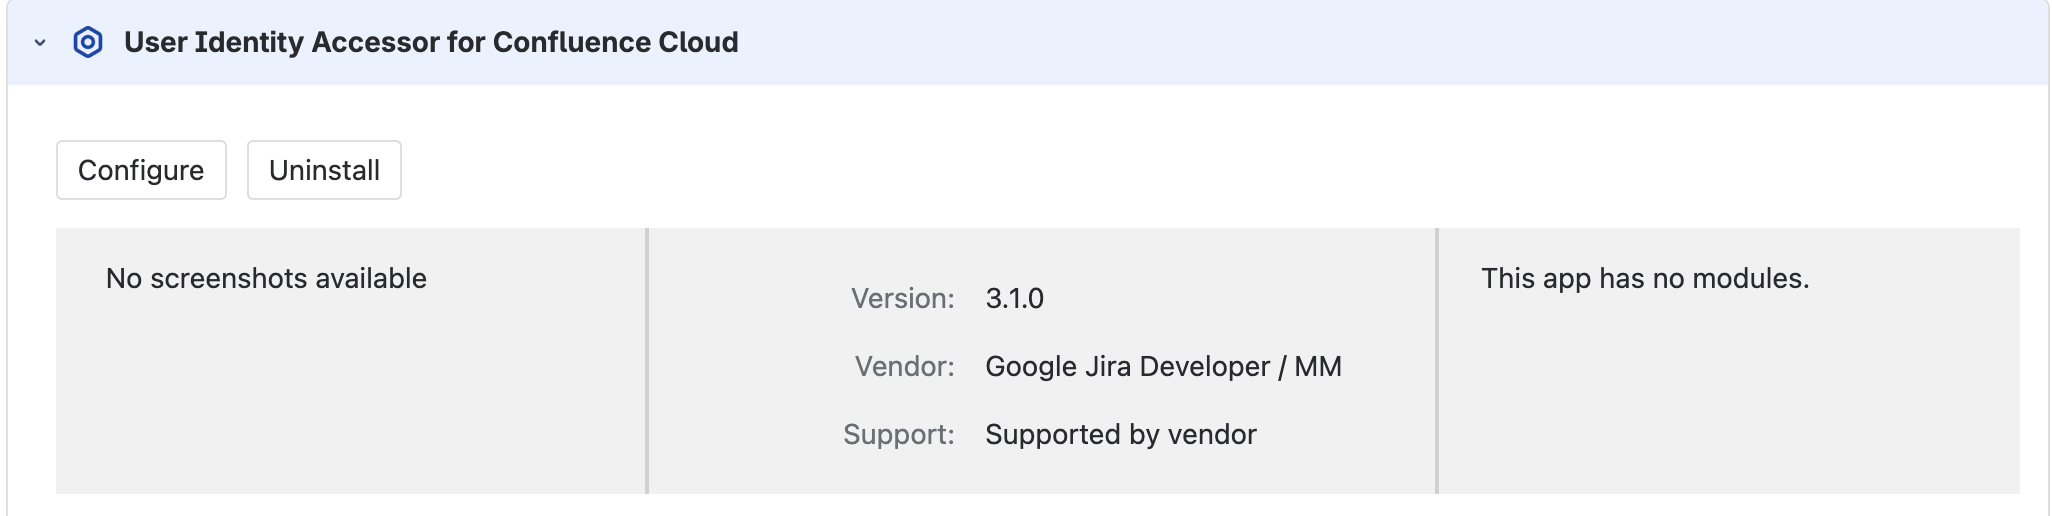Select the Version label
This screenshot has width=2052, height=516.
pos(902,298)
